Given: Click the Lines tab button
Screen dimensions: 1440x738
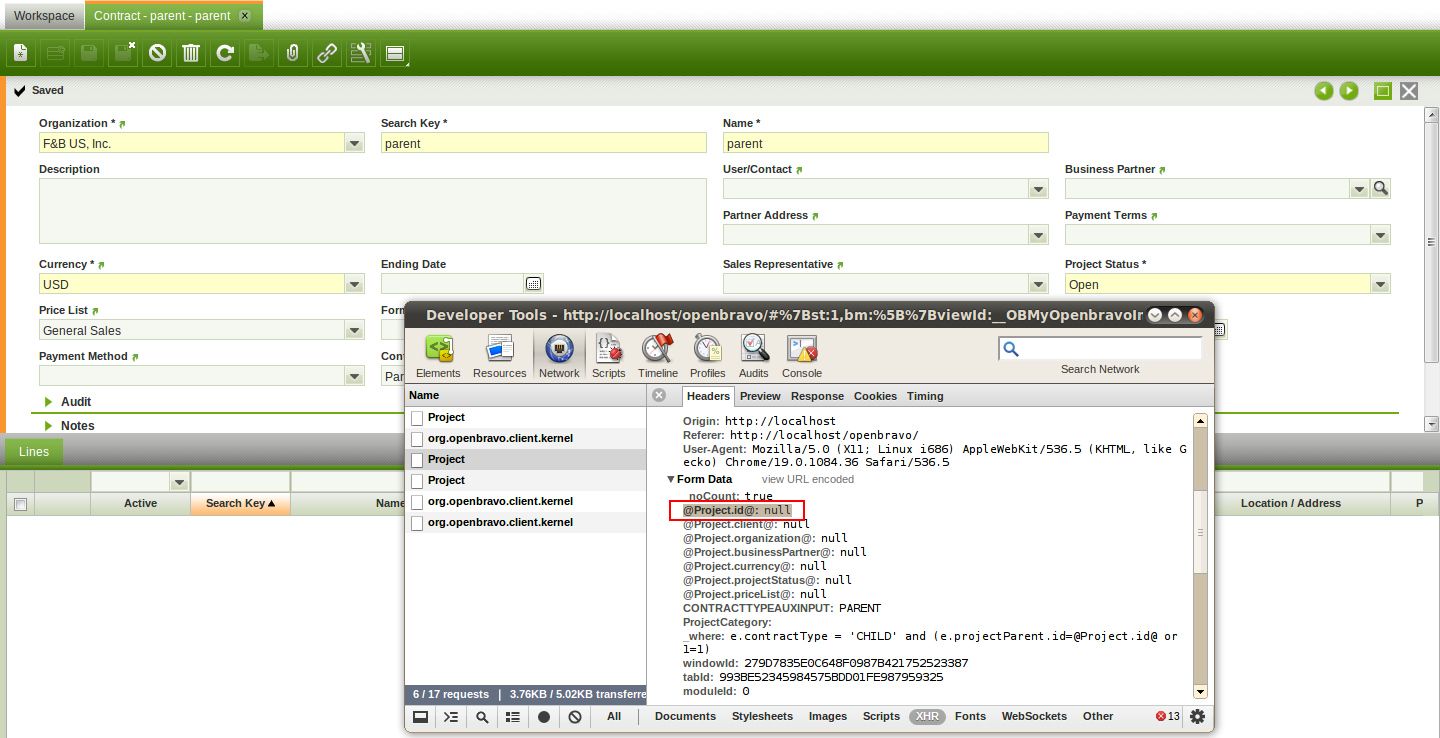Looking at the screenshot, I should point(34,452).
